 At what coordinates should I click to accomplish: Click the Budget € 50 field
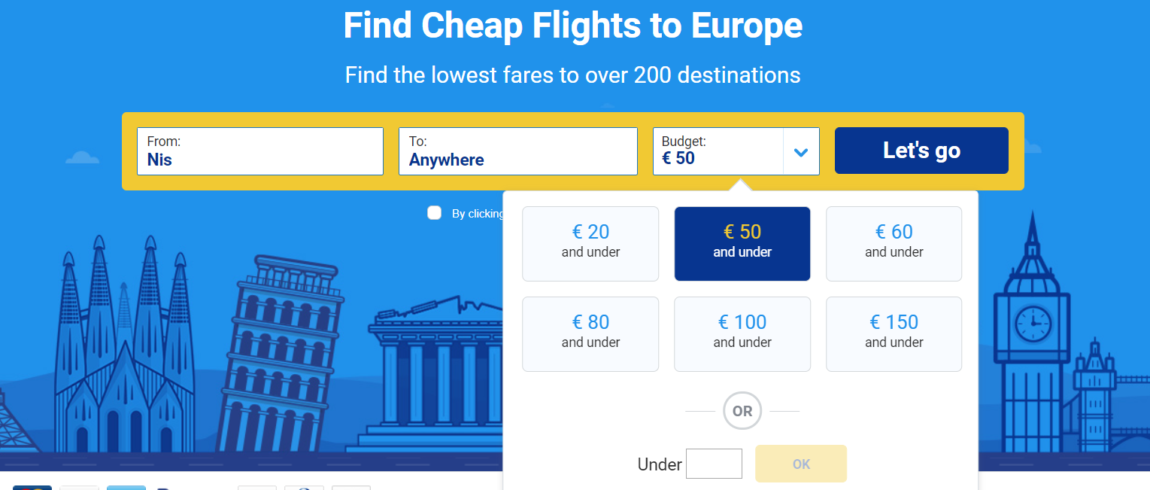(718, 151)
